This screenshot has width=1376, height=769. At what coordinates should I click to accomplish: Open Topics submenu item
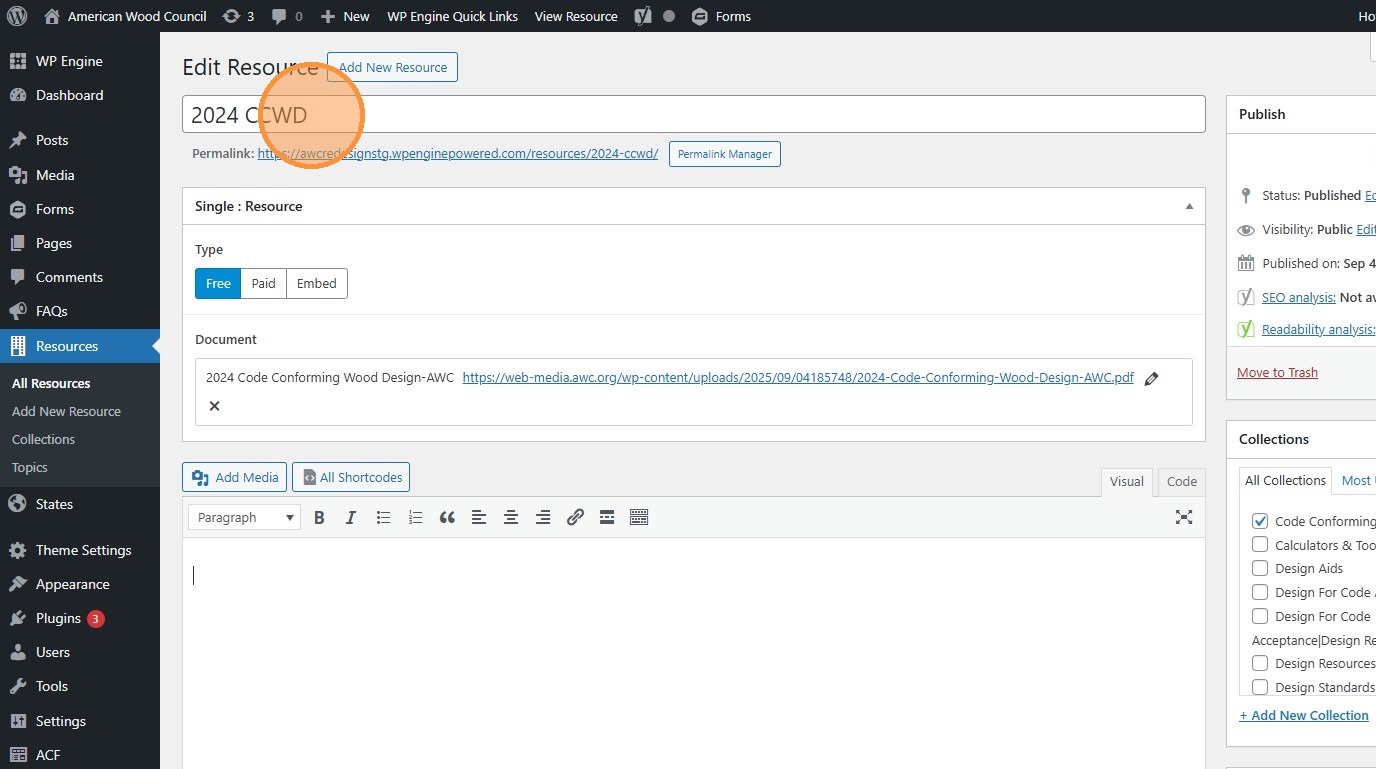click(30, 467)
